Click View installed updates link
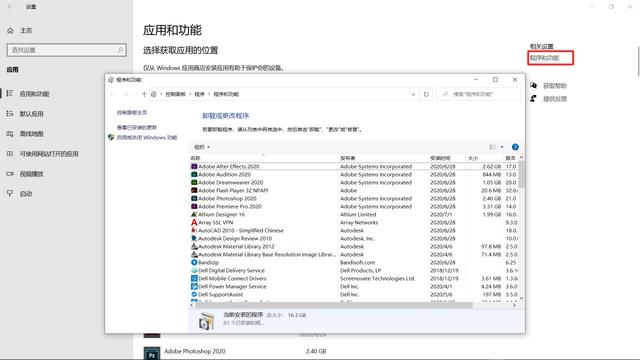Screen dimensions: 640x360 (137, 127)
